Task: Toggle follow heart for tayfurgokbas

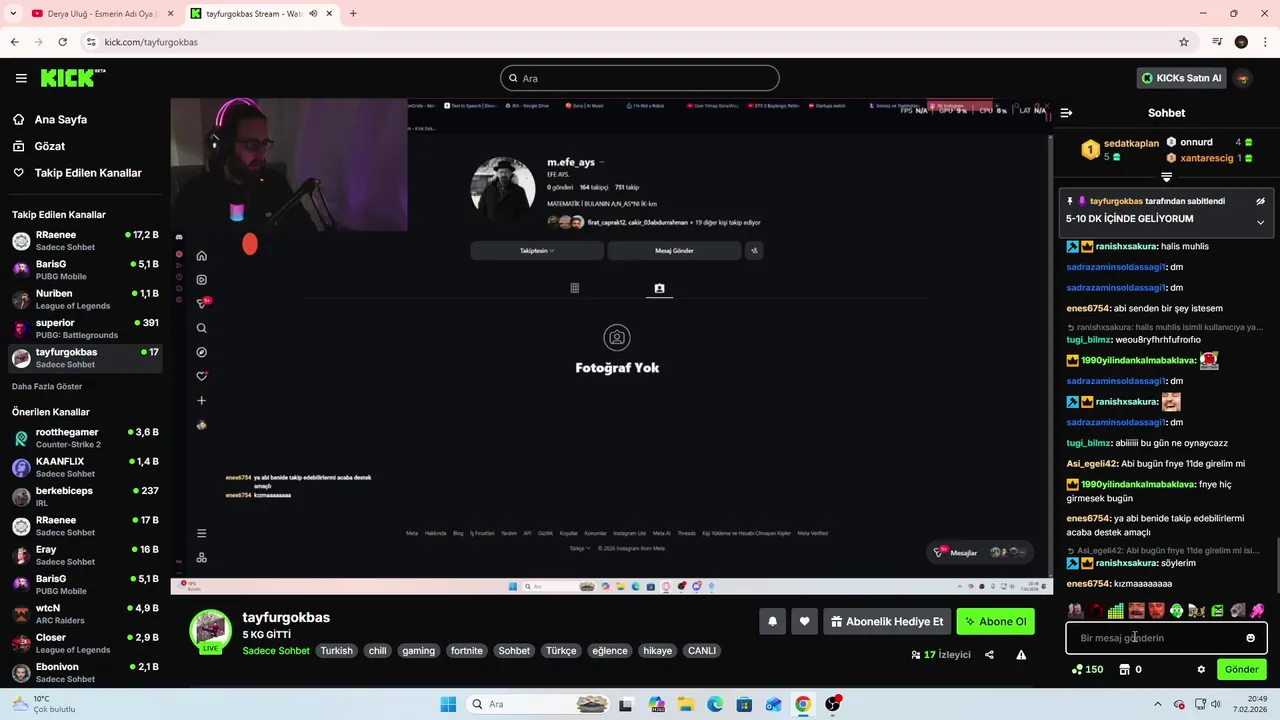Action: coord(804,622)
